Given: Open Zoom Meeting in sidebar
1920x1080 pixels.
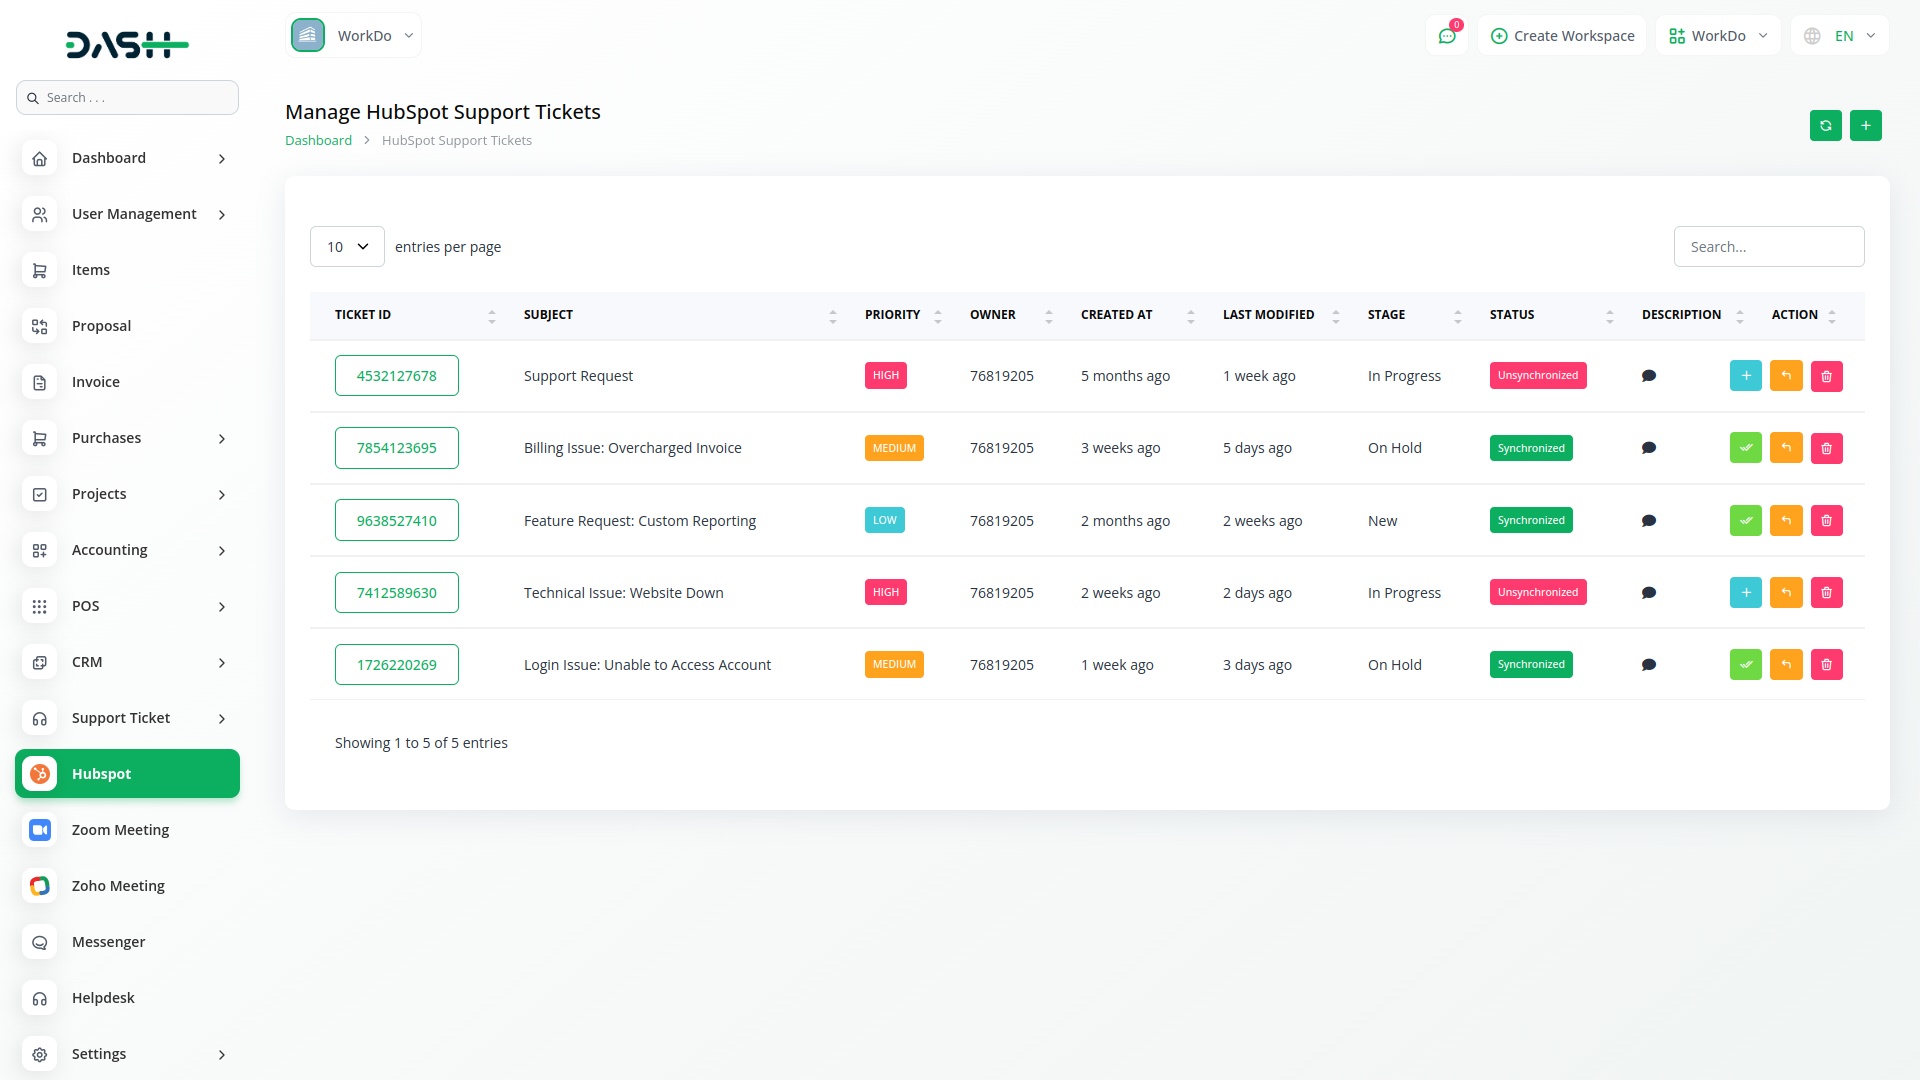Looking at the screenshot, I should (x=120, y=830).
